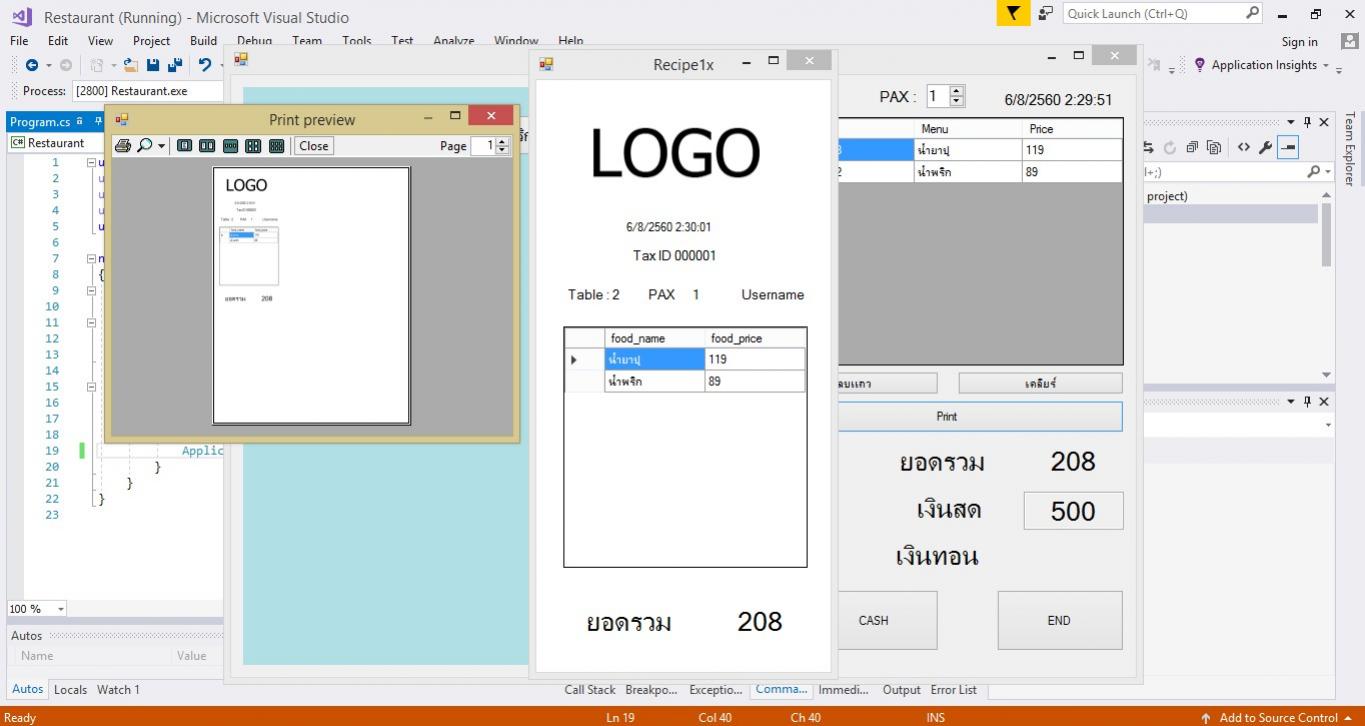Select one-page layout in Print preview
Viewport: 1365px width, 726px height.
(184, 146)
